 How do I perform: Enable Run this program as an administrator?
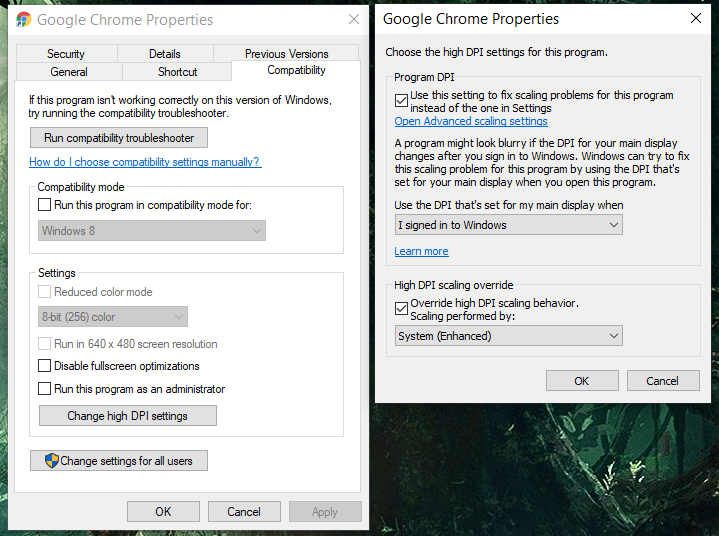[x=44, y=388]
